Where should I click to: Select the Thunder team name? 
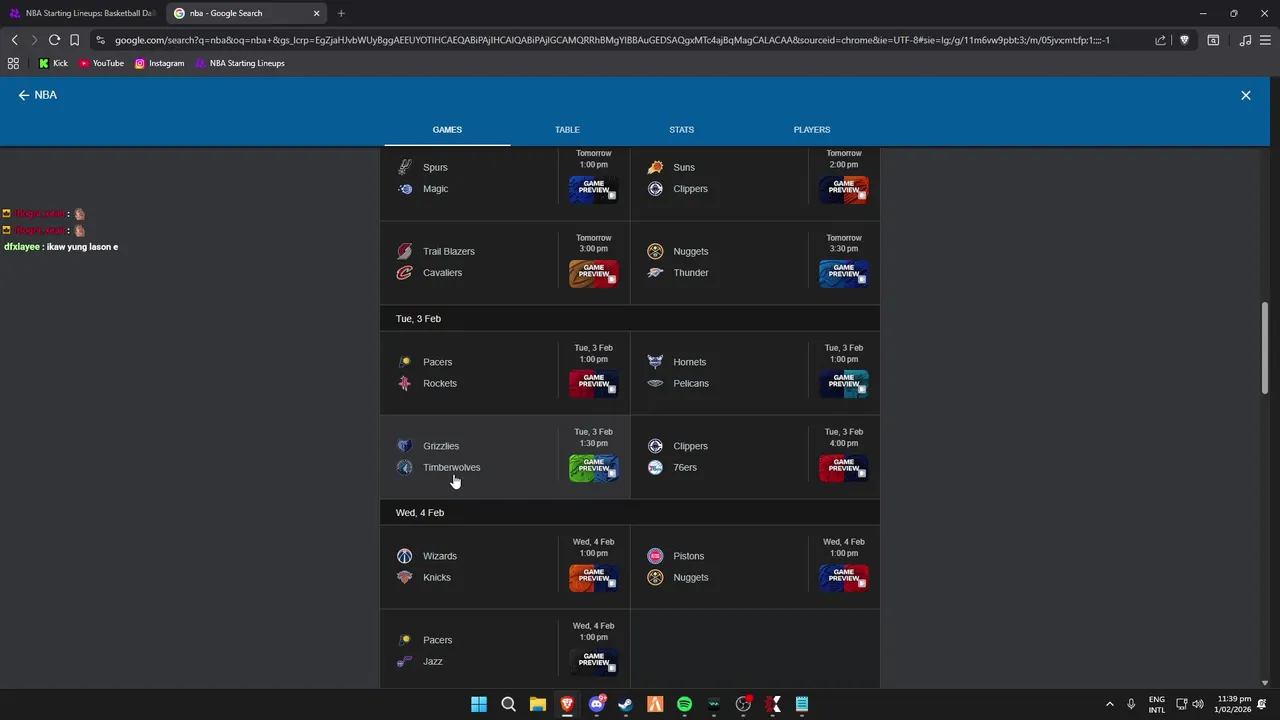click(691, 273)
